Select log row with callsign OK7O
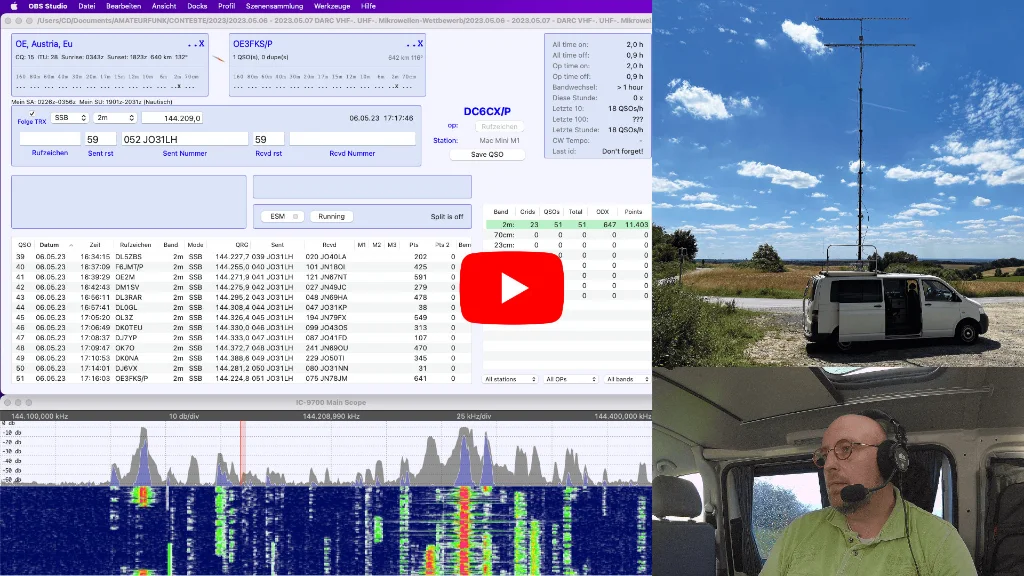The height and width of the screenshot is (576, 1024). (x=242, y=348)
